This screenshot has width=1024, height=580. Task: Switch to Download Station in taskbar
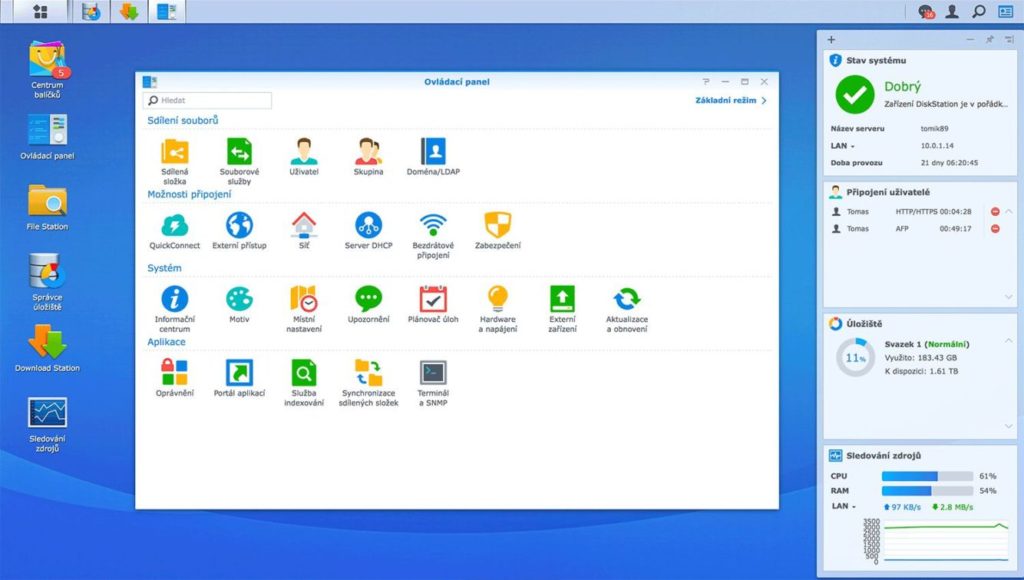pyautogui.click(x=129, y=11)
